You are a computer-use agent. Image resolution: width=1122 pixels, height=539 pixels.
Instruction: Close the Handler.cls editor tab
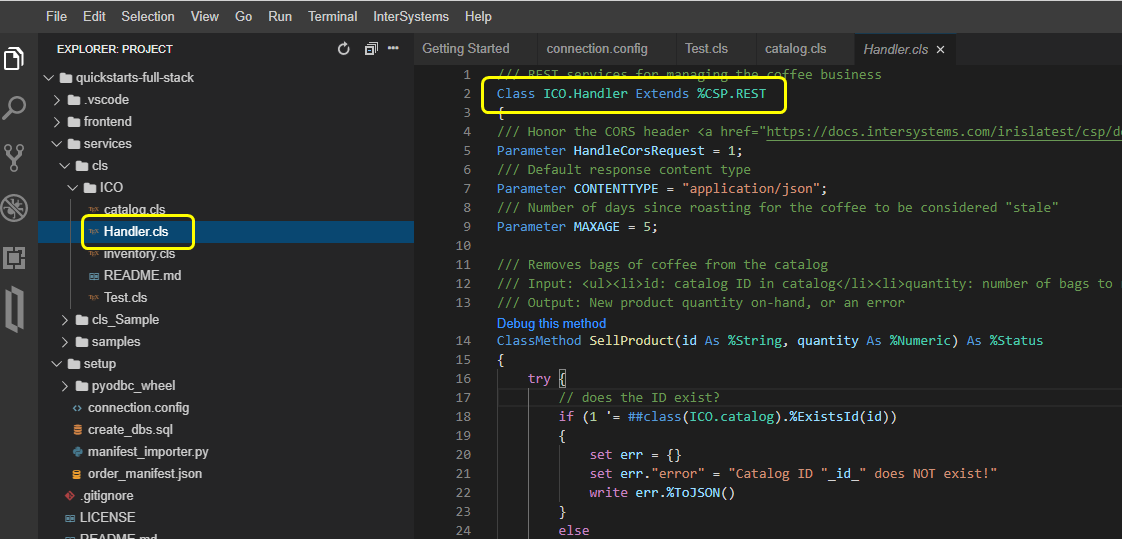tap(940, 49)
